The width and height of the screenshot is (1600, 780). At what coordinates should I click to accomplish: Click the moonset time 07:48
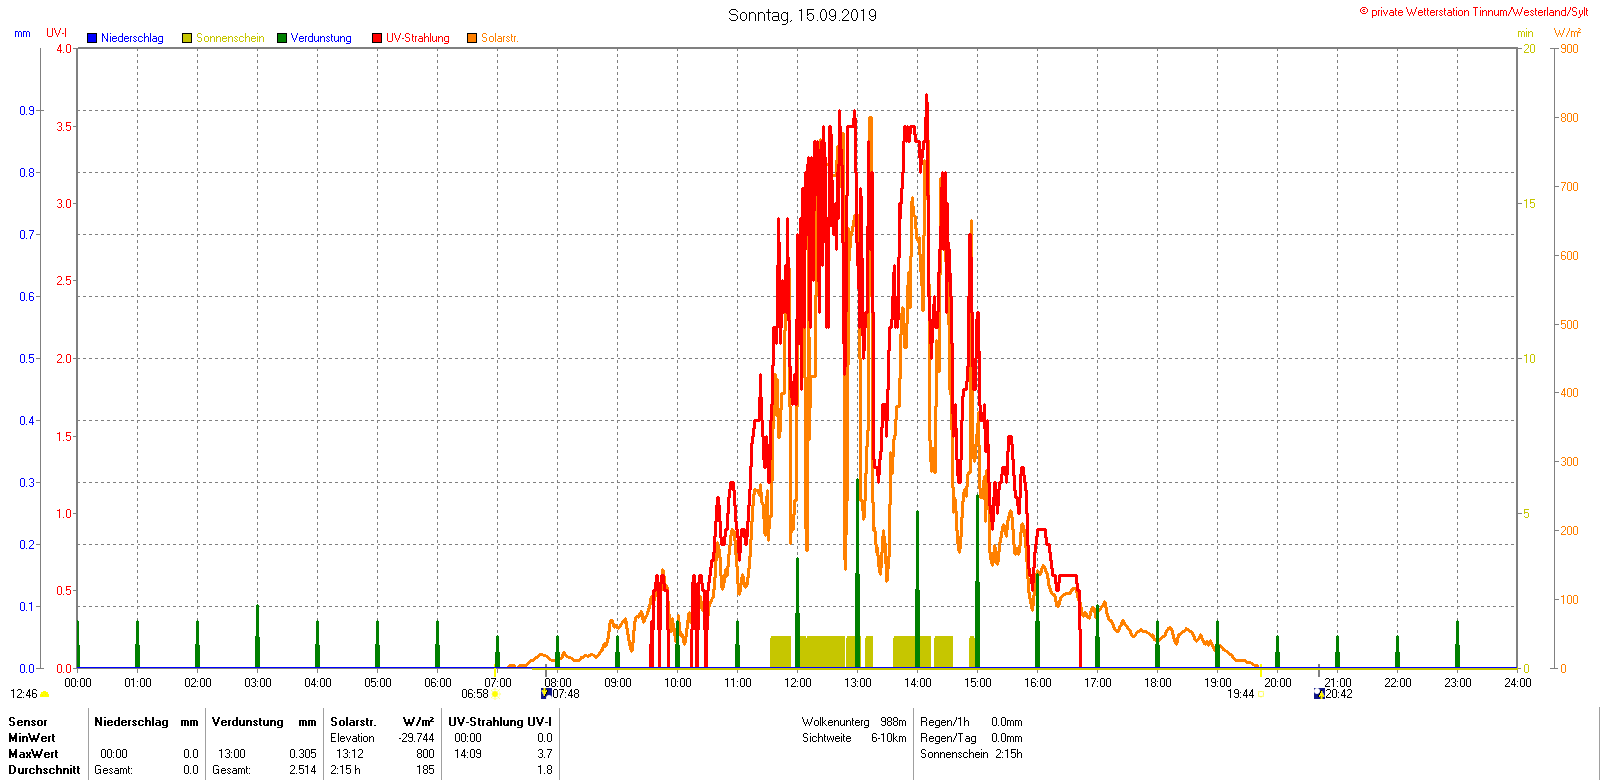[566, 694]
